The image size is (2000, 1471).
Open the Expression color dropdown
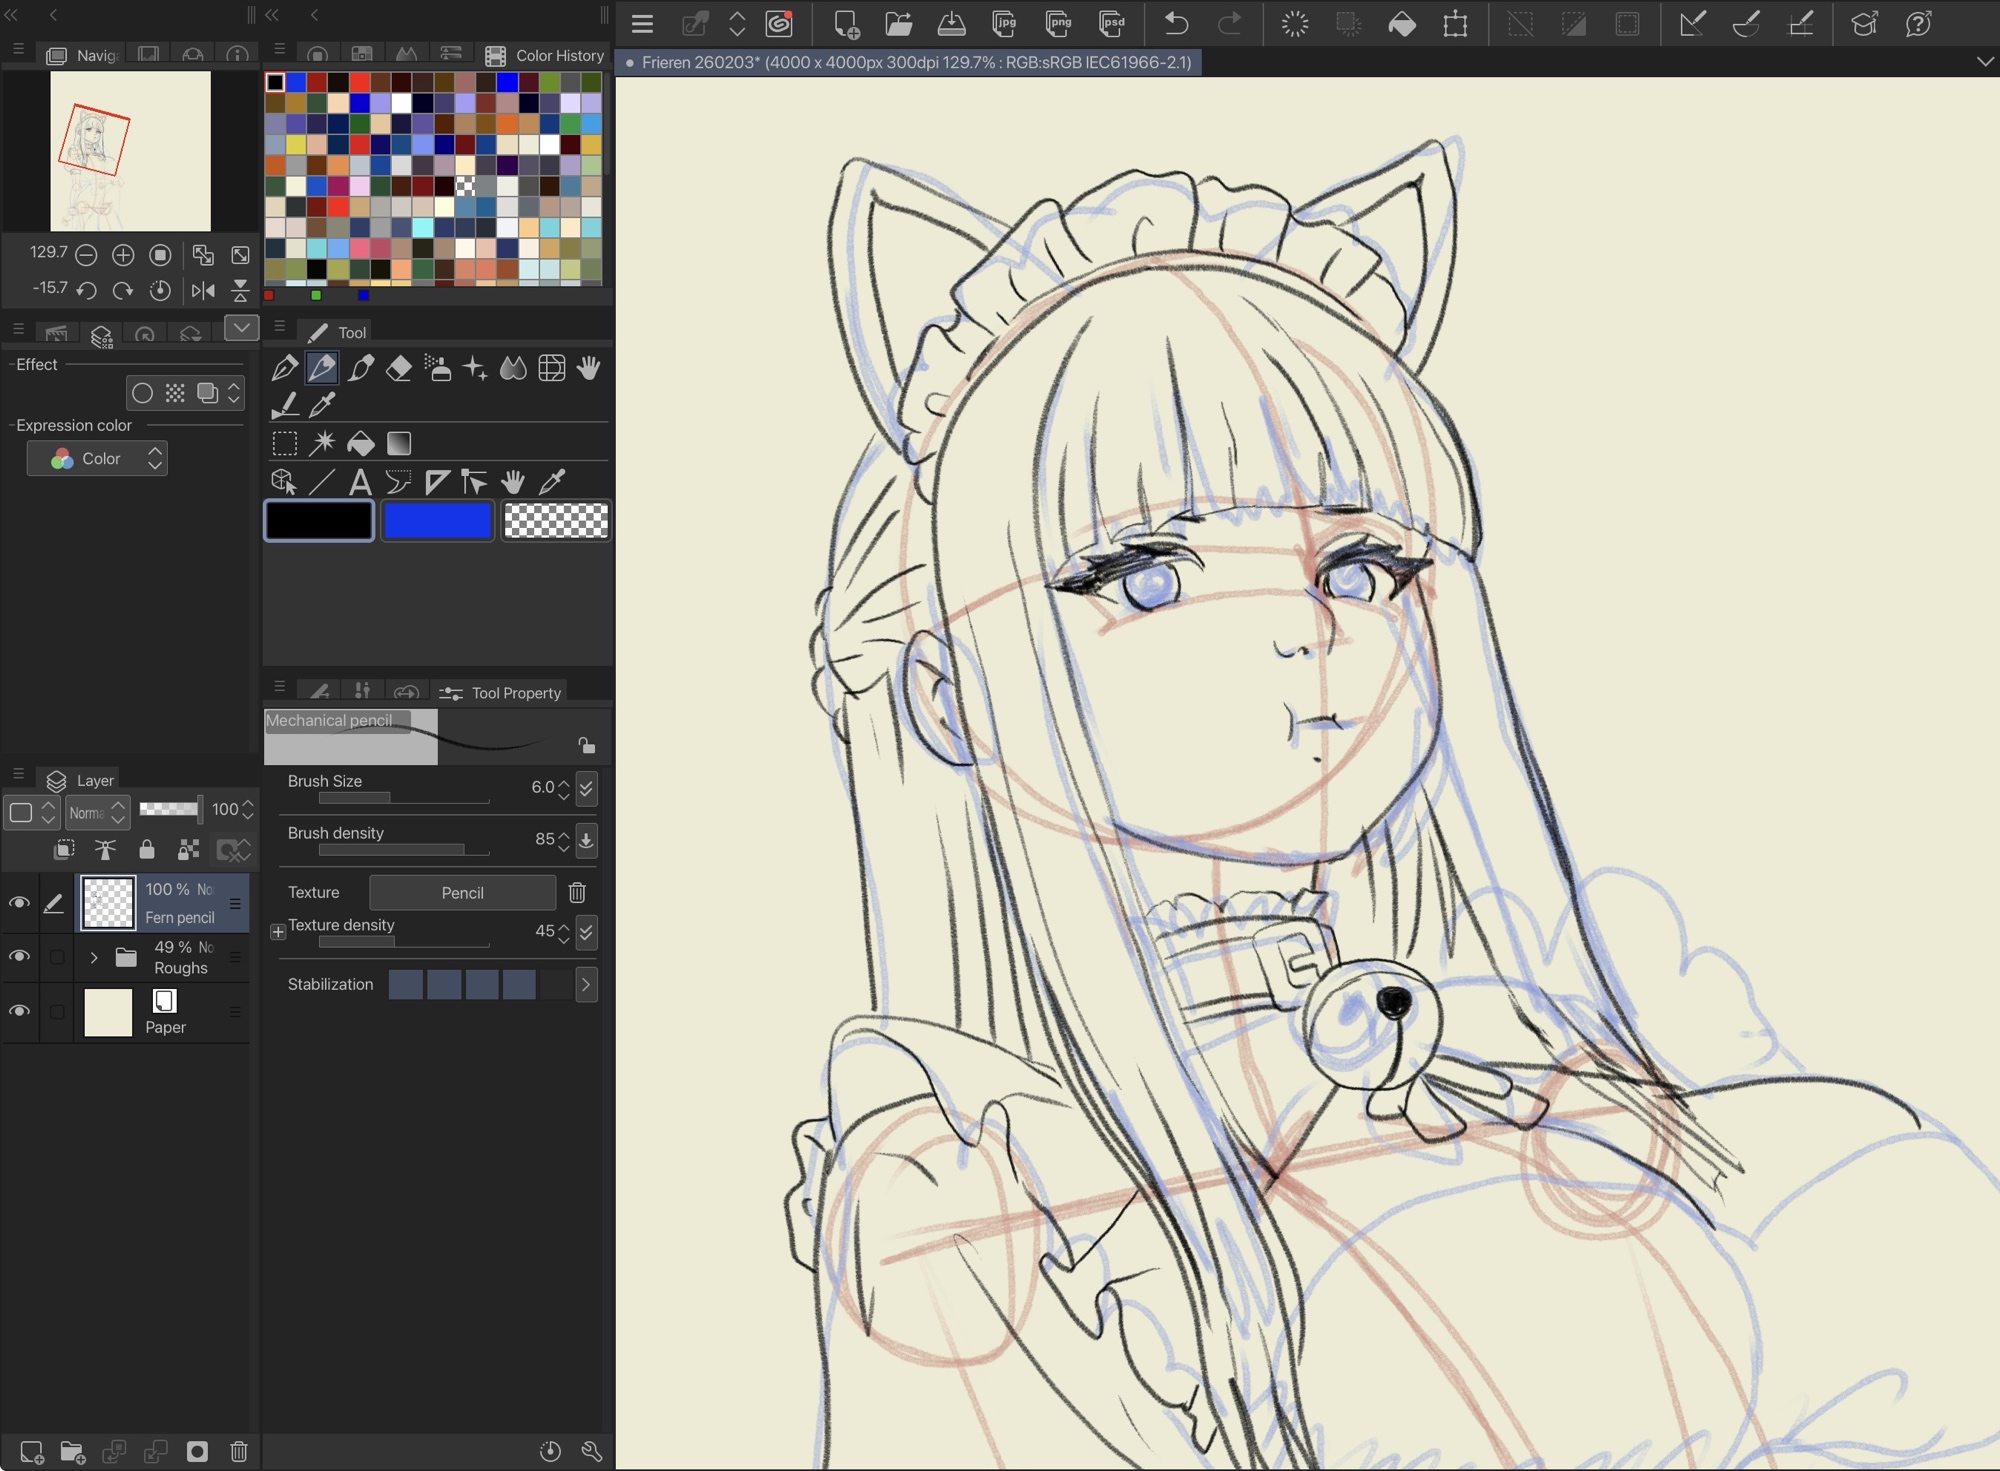[97, 458]
